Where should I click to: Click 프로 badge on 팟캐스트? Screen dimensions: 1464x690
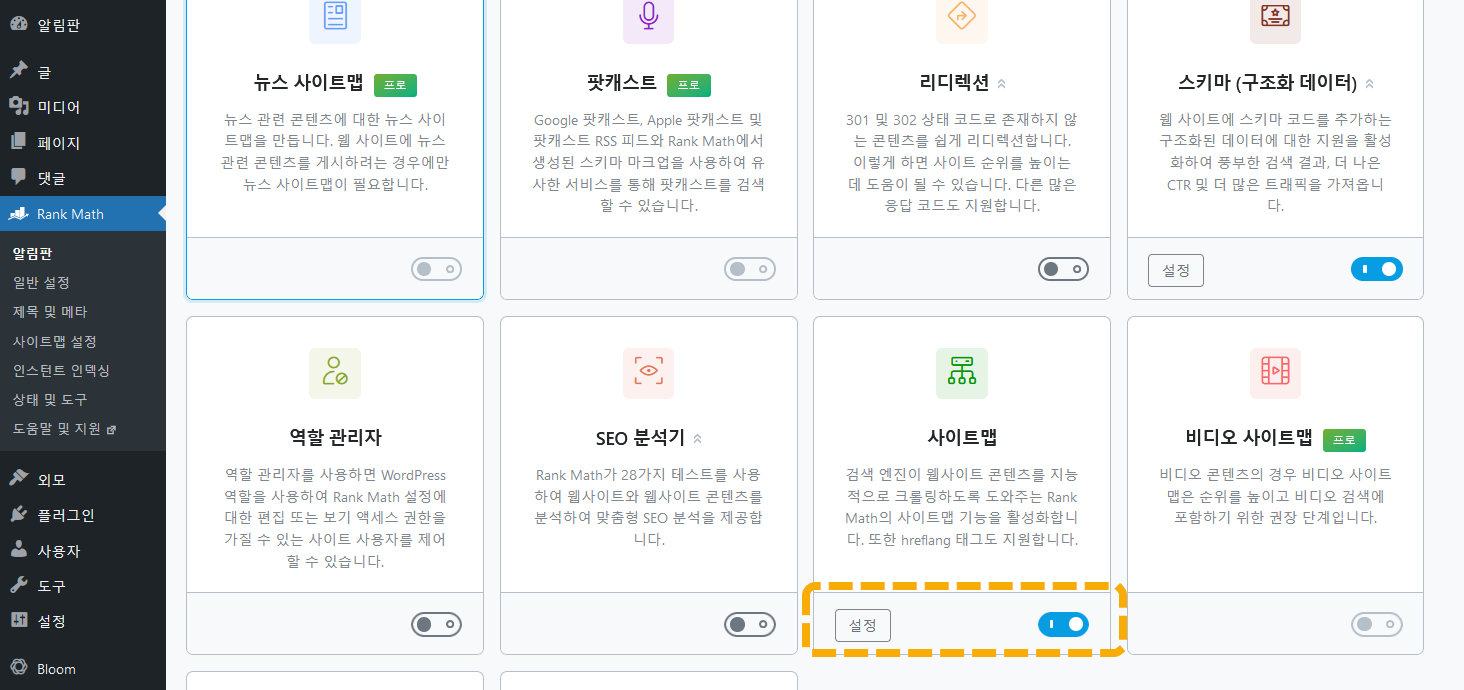coord(689,85)
